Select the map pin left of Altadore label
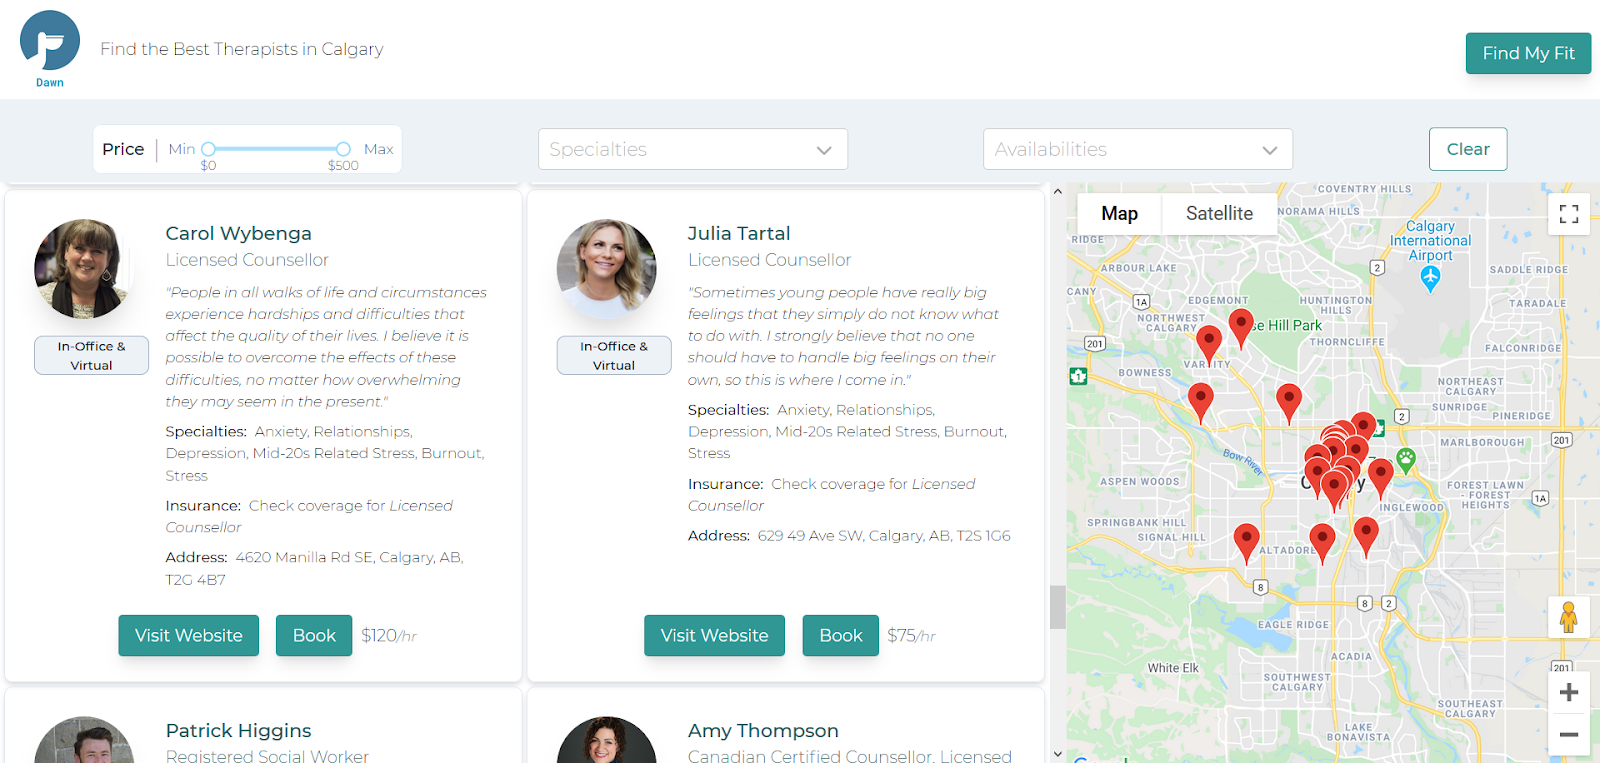 pyautogui.click(x=1246, y=543)
